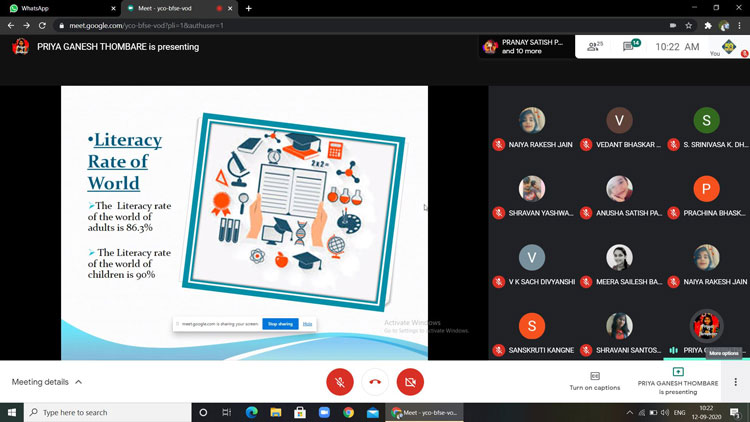Select the Meet browser tab
Viewport: 750px width, 422px height.
(x=170, y=8)
